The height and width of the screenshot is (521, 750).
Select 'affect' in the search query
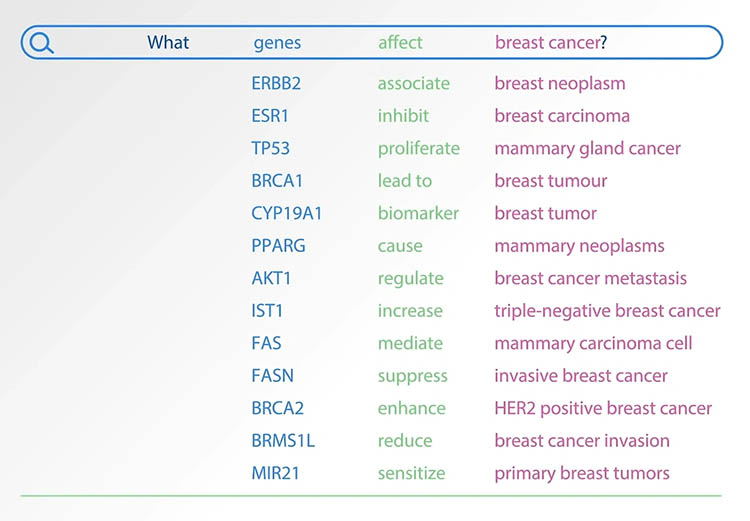[400, 43]
